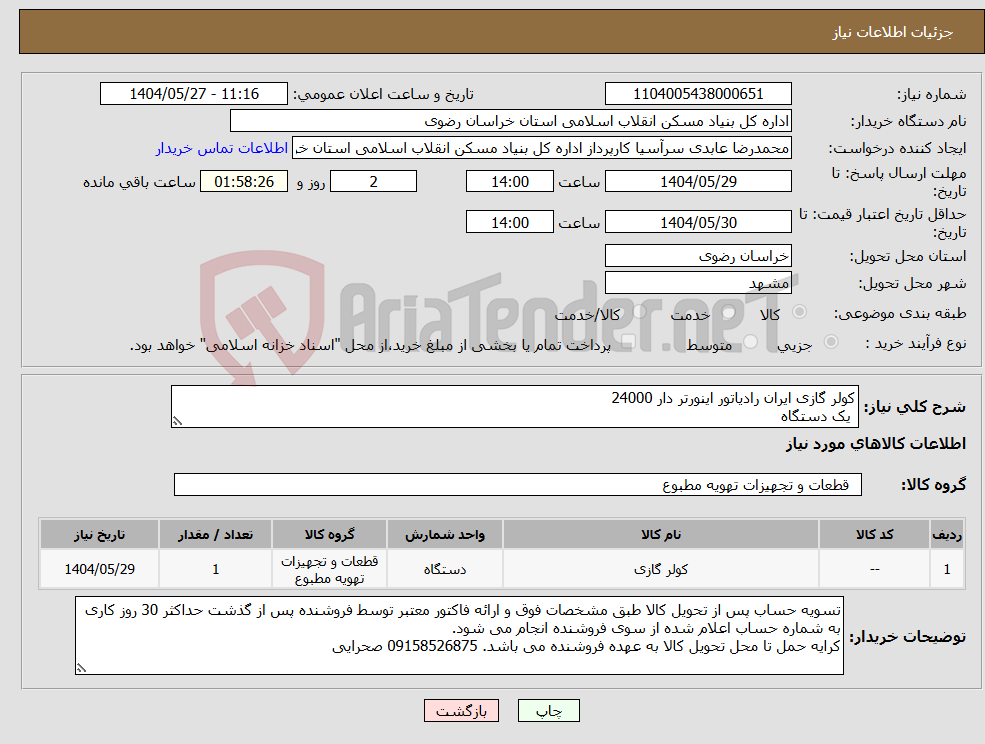Select جزیی as نوع فرآیند خرید
Image resolution: width=985 pixels, height=744 pixels.
[831, 341]
